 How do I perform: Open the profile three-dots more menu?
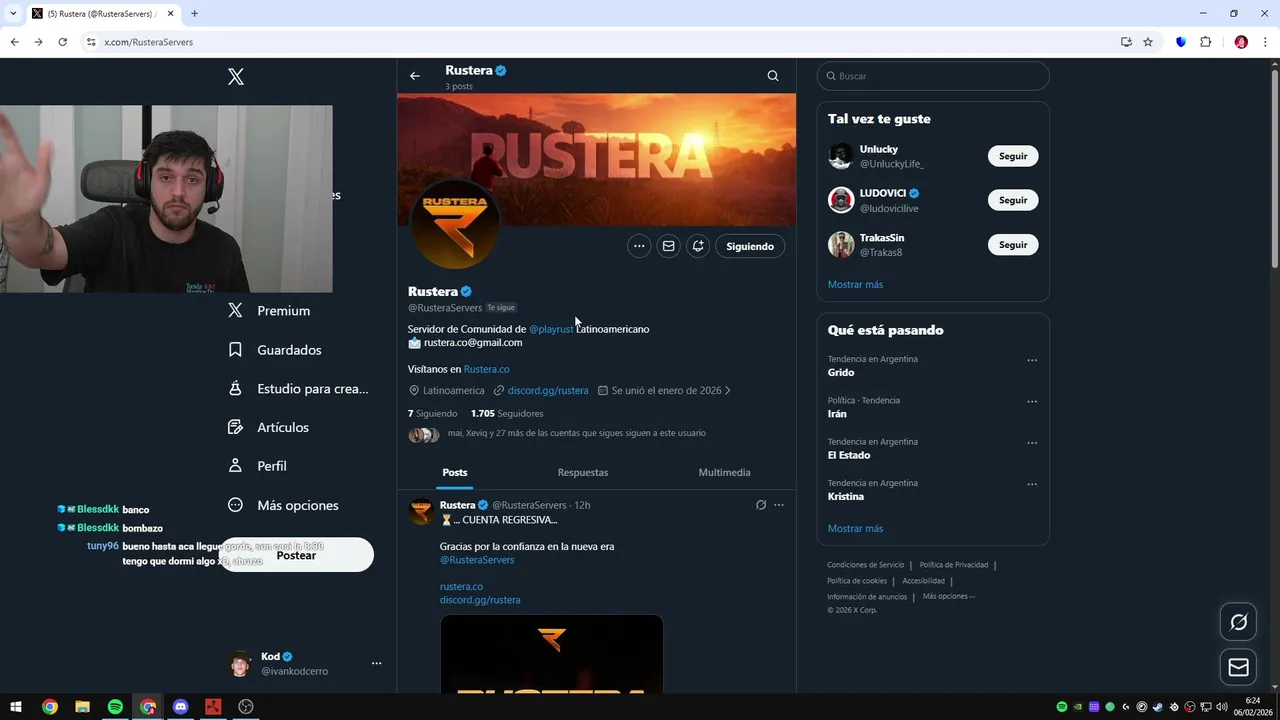[x=639, y=246]
